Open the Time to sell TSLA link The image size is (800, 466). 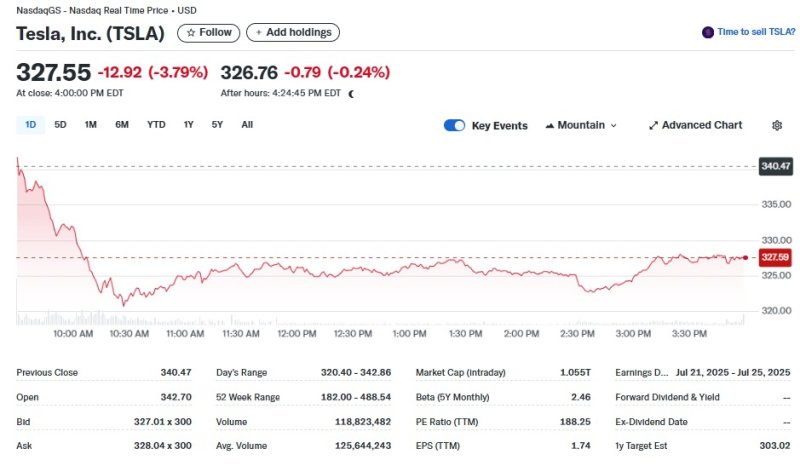pos(756,32)
